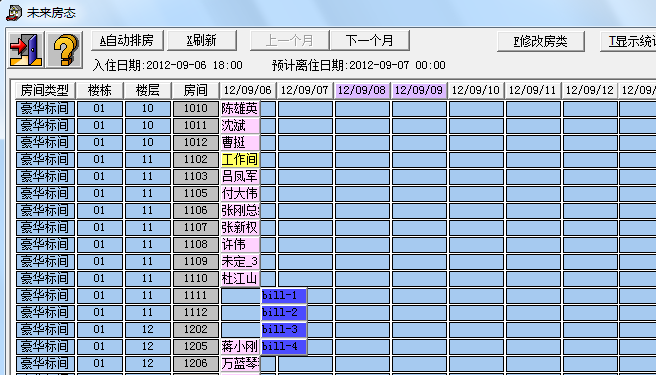Click the 未定_3 booking cell
The height and width of the screenshot is (375, 656).
click(x=240, y=262)
